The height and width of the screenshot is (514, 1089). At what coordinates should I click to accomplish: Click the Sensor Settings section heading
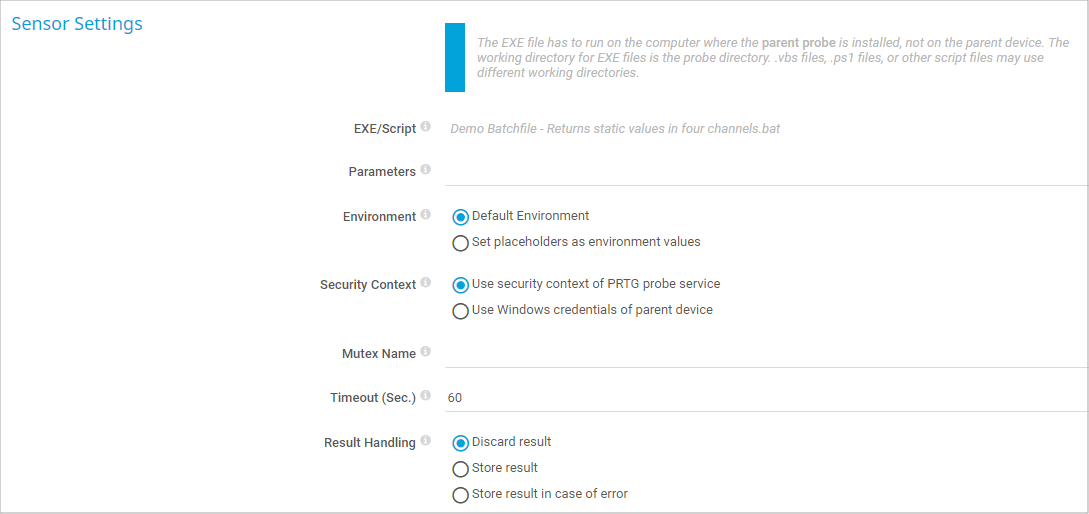pyautogui.click(x=77, y=24)
